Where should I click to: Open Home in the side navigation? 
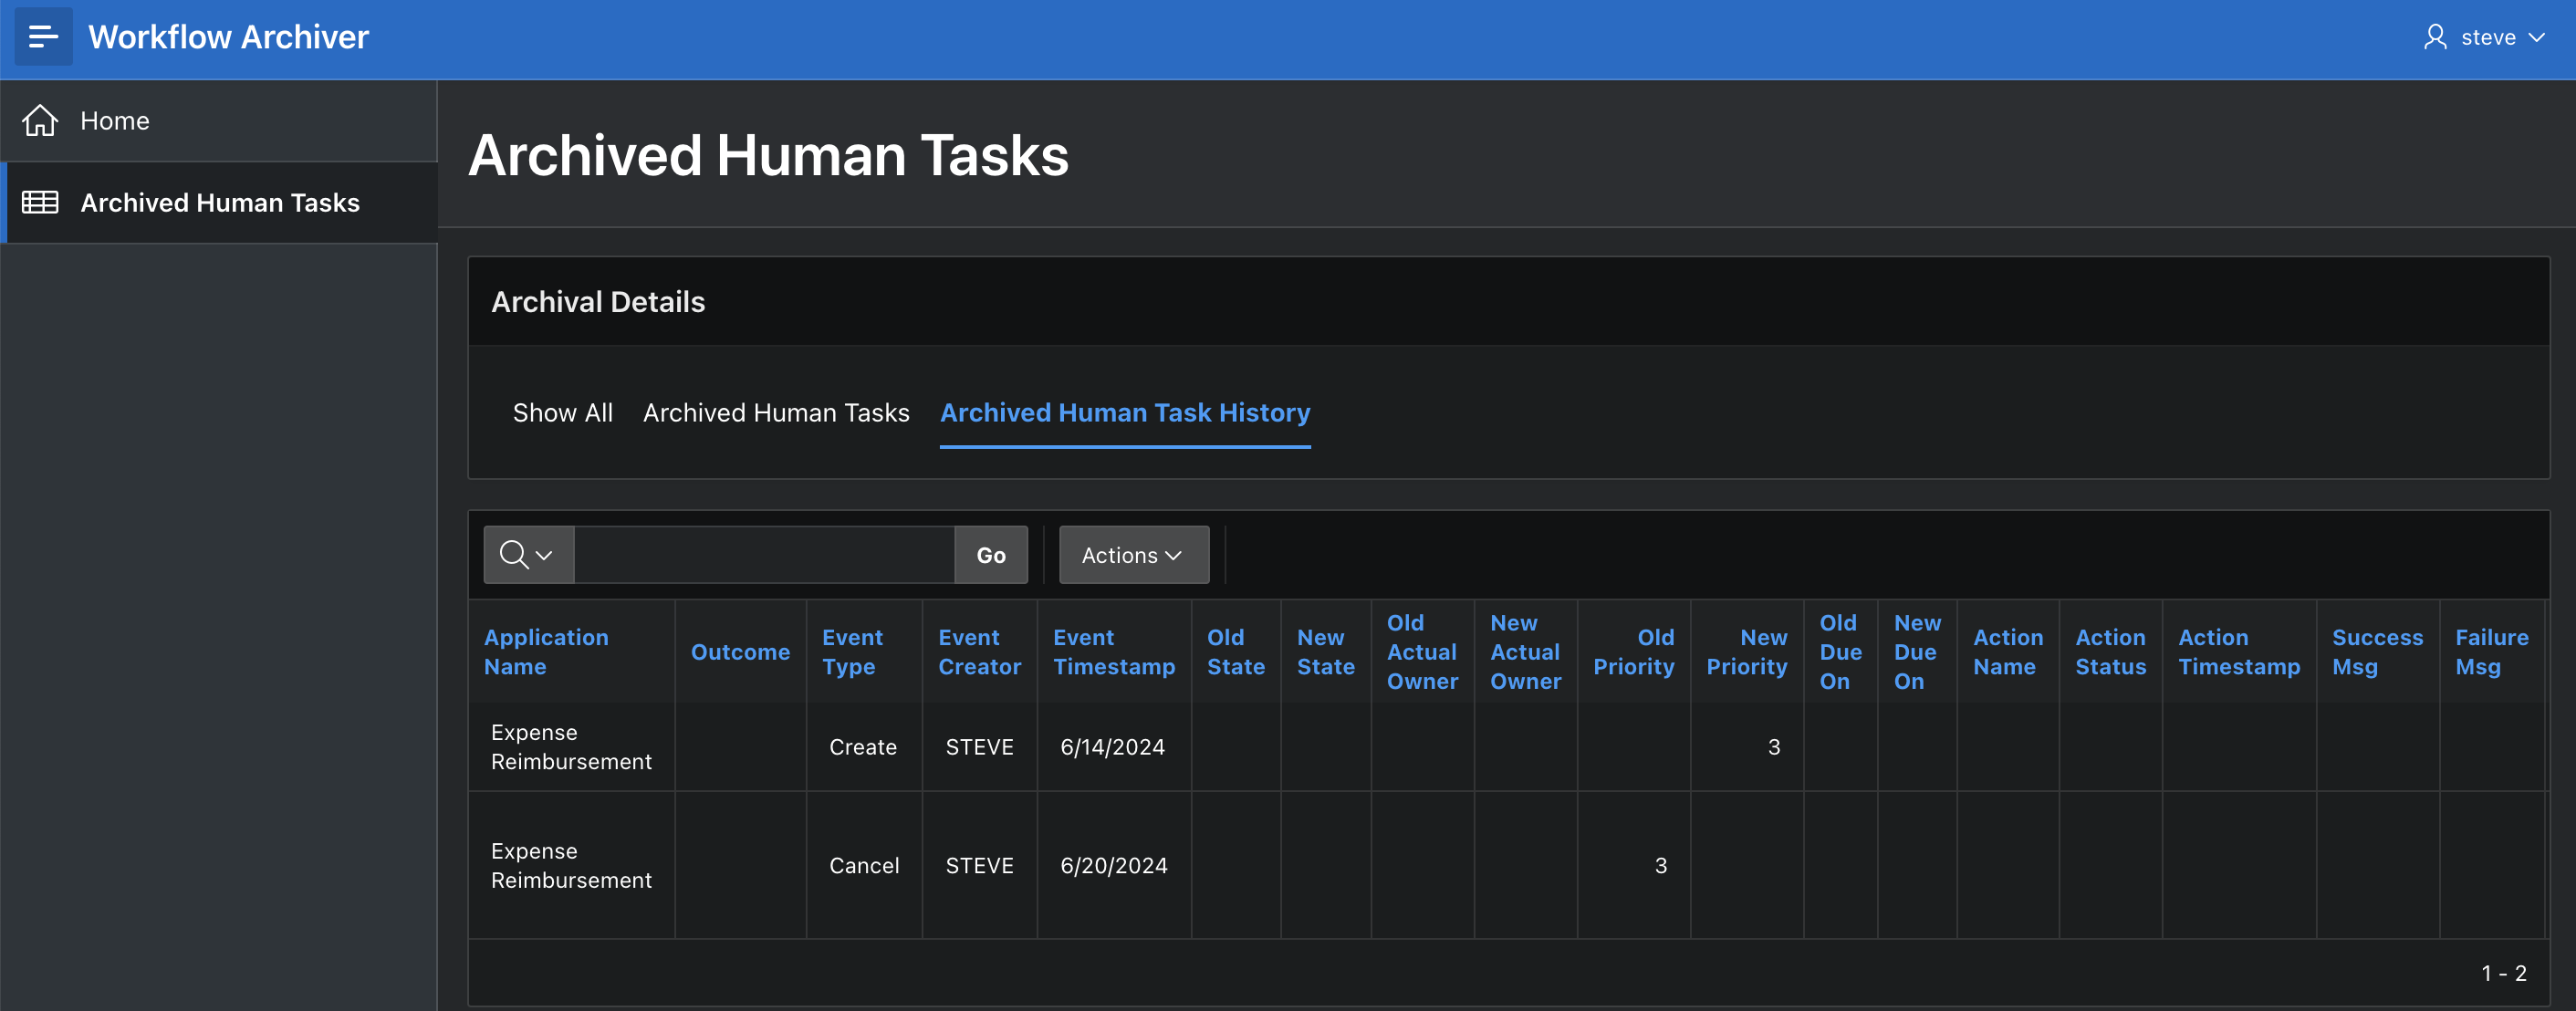[x=115, y=121]
